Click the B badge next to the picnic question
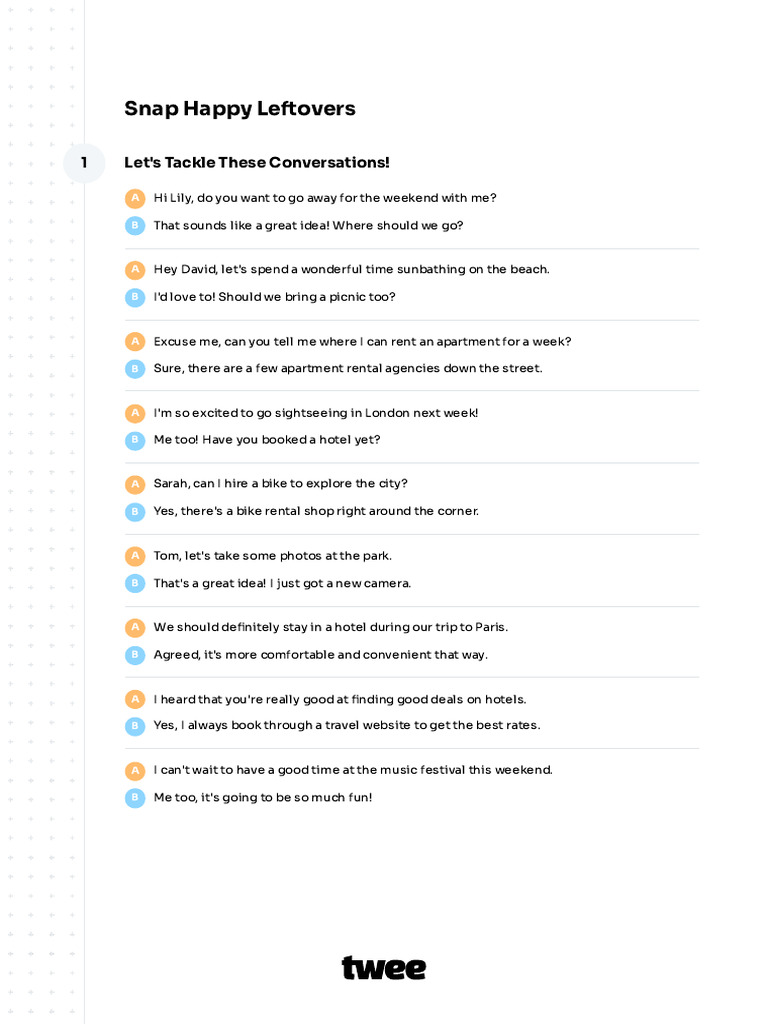 point(135,297)
